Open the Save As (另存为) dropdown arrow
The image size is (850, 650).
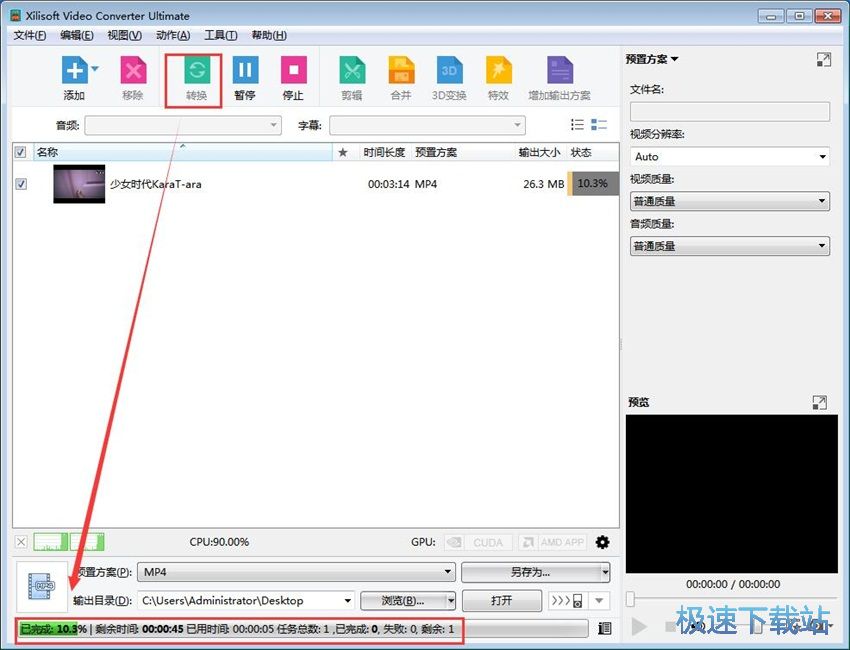coord(605,572)
